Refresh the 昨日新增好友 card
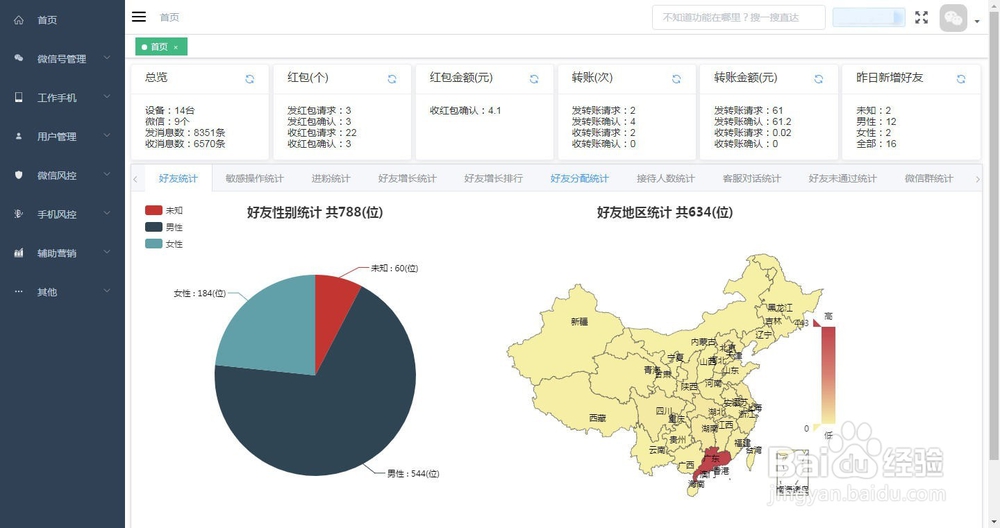This screenshot has width=1000, height=528. (960, 79)
